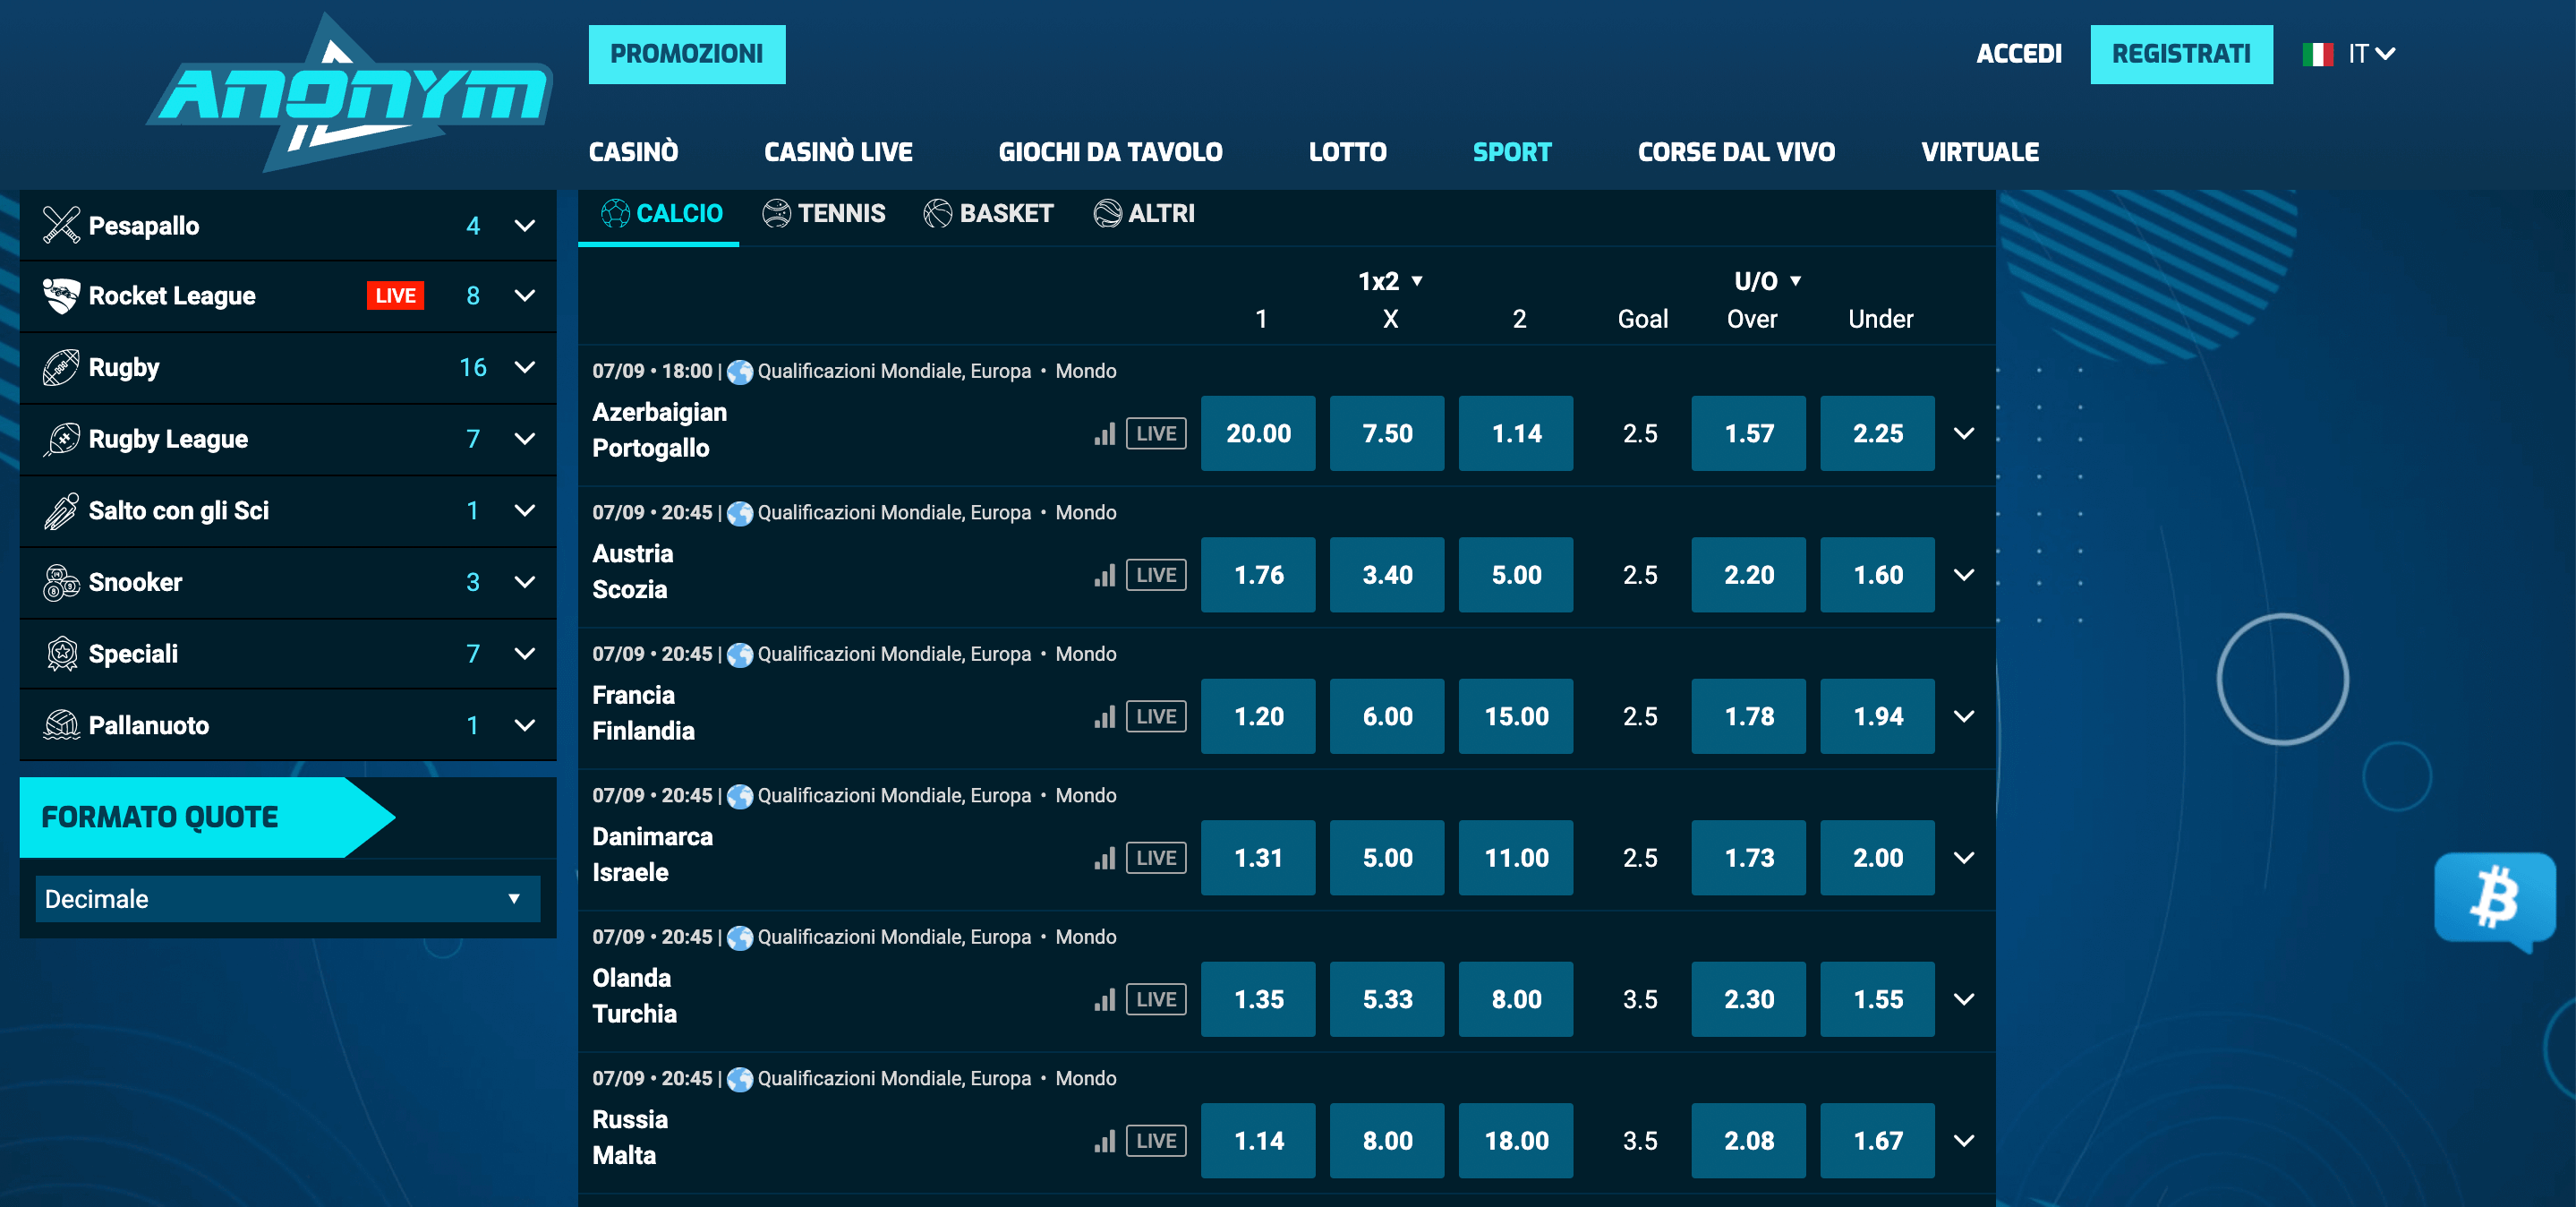This screenshot has height=1207, width=2576.
Task: Open the CASINÒ LIVE section
Action: coord(838,151)
